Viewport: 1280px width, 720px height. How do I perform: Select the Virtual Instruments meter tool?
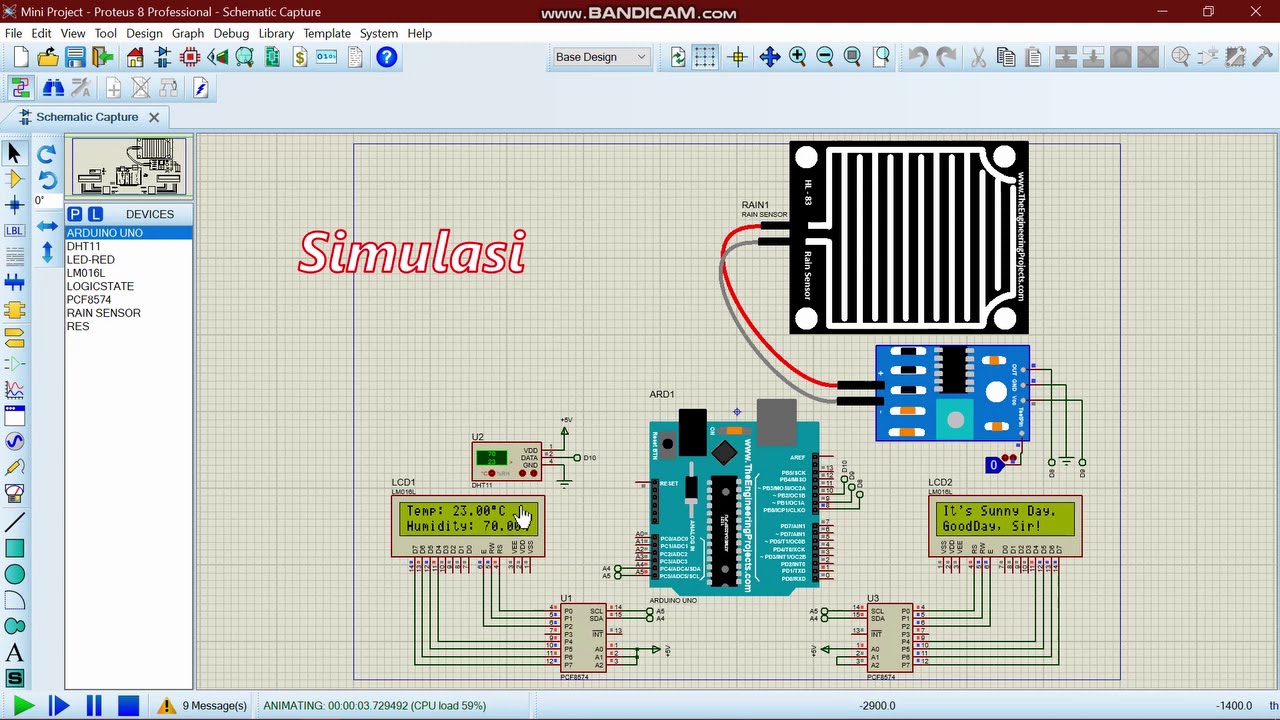coord(14,494)
